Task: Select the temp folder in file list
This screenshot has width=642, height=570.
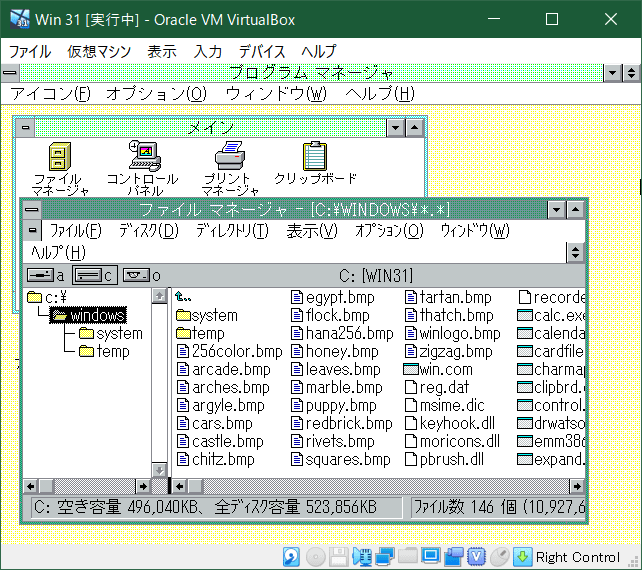Action: coord(200,333)
